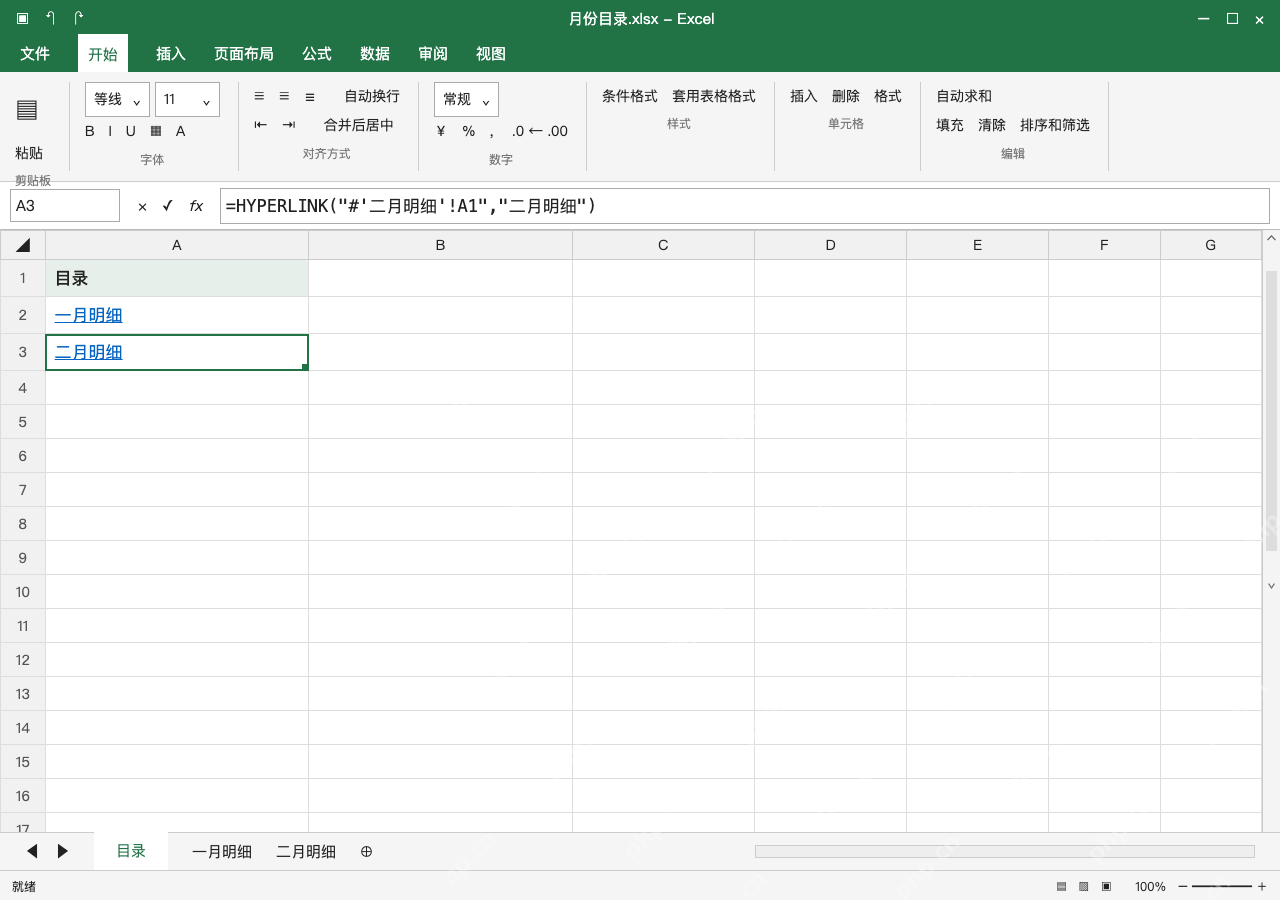Click the decimal places .0 ← .00 control
1280x900 pixels.
pos(539,131)
